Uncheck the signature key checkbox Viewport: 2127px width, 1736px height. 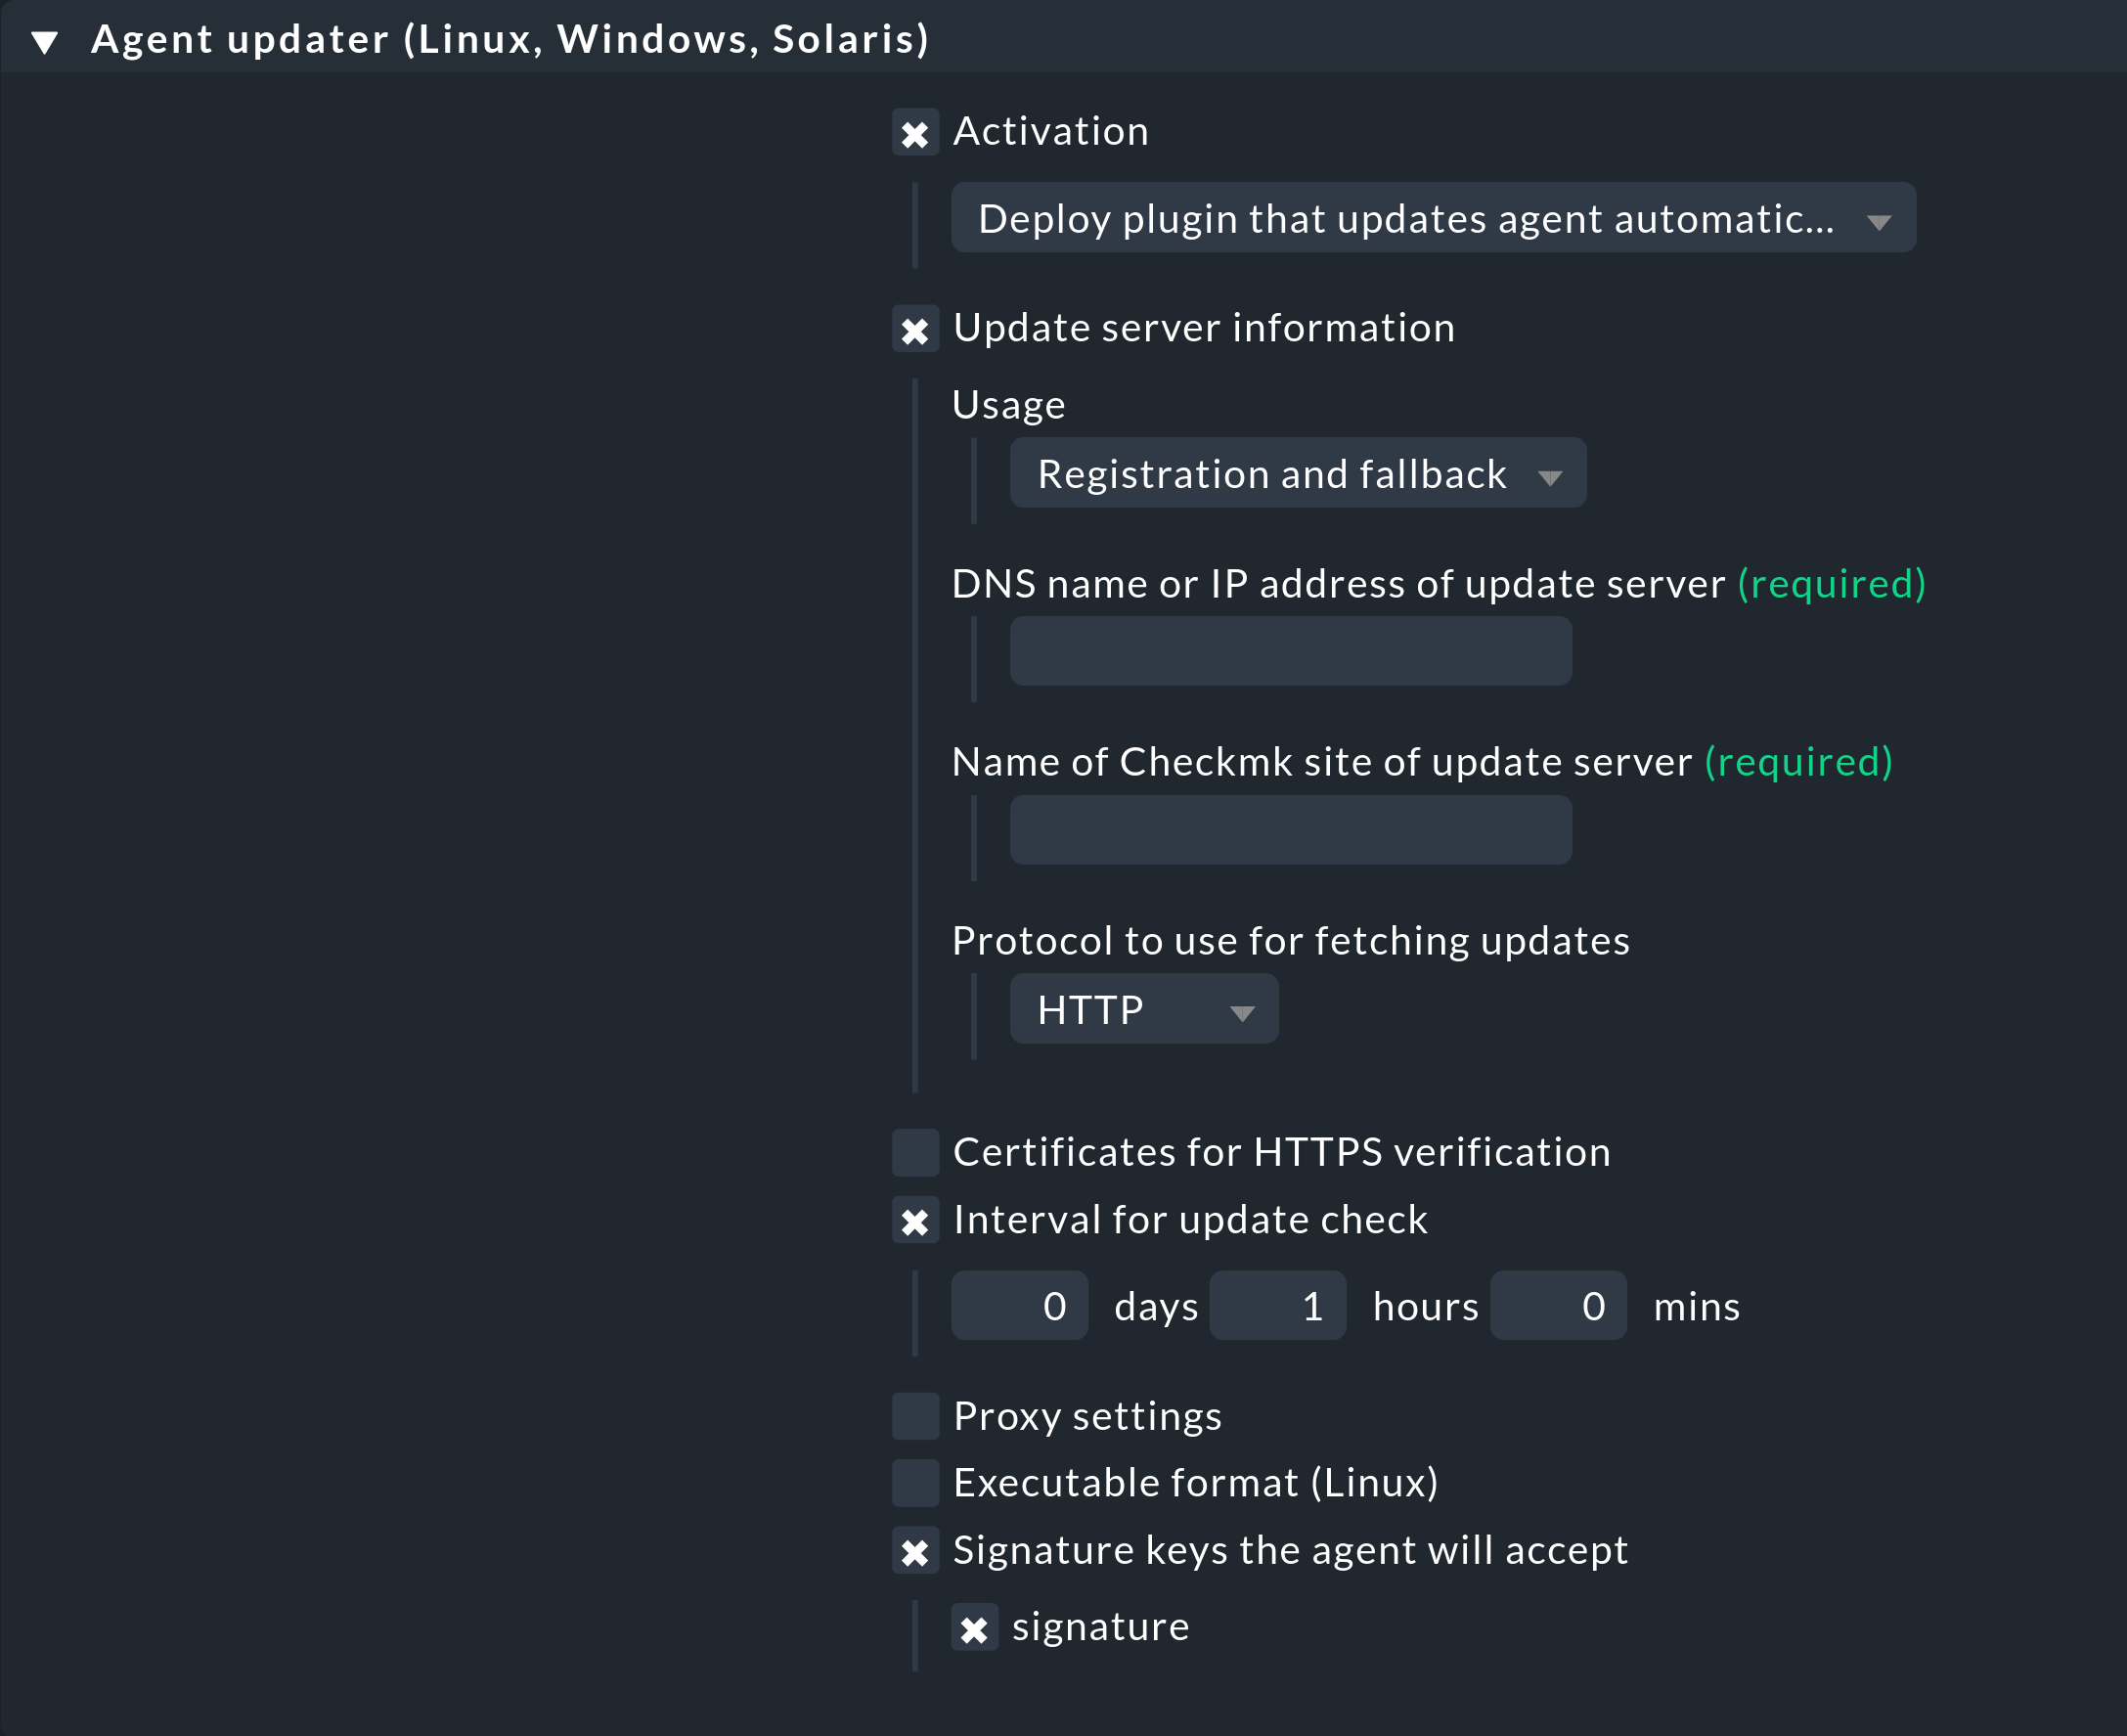click(974, 1629)
